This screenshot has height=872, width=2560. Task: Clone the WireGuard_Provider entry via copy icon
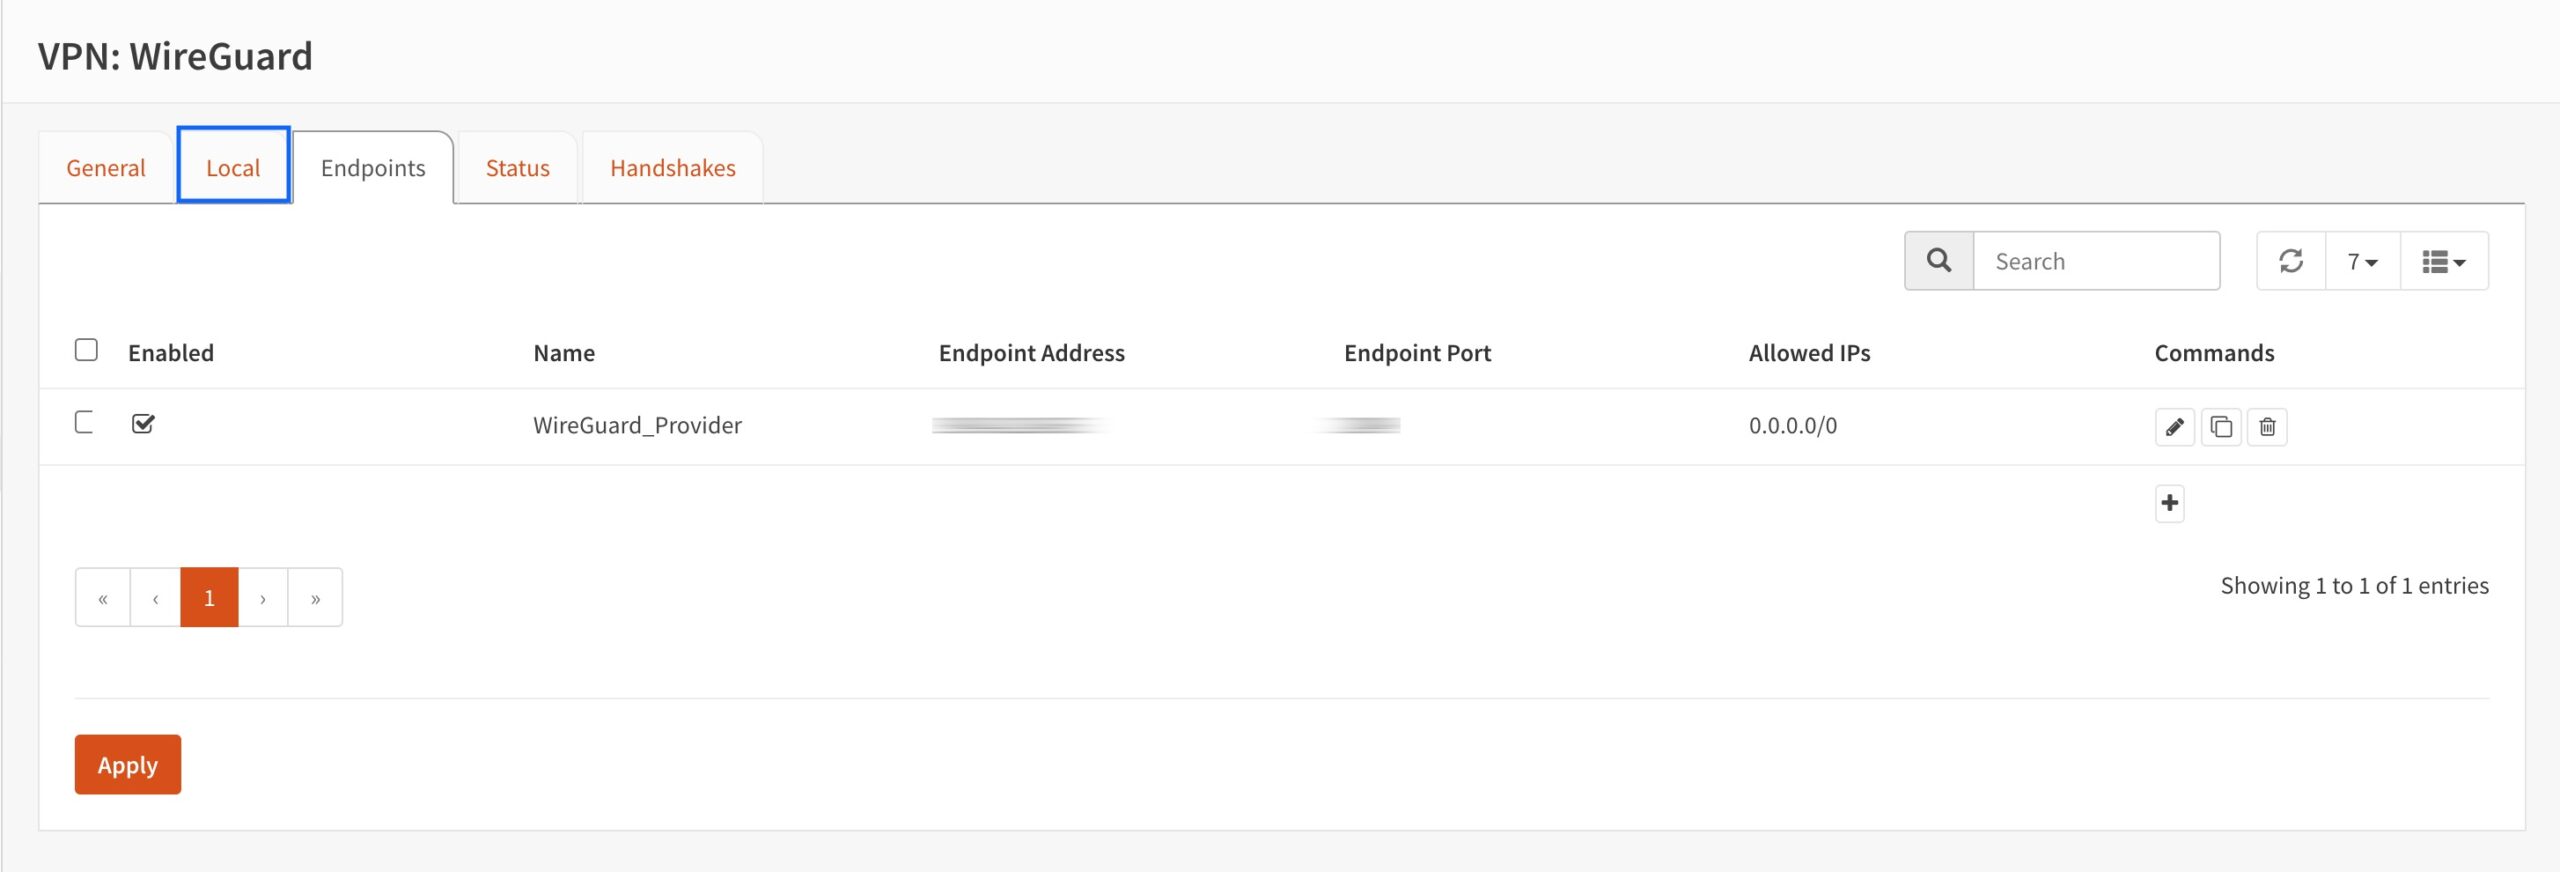tap(2221, 427)
